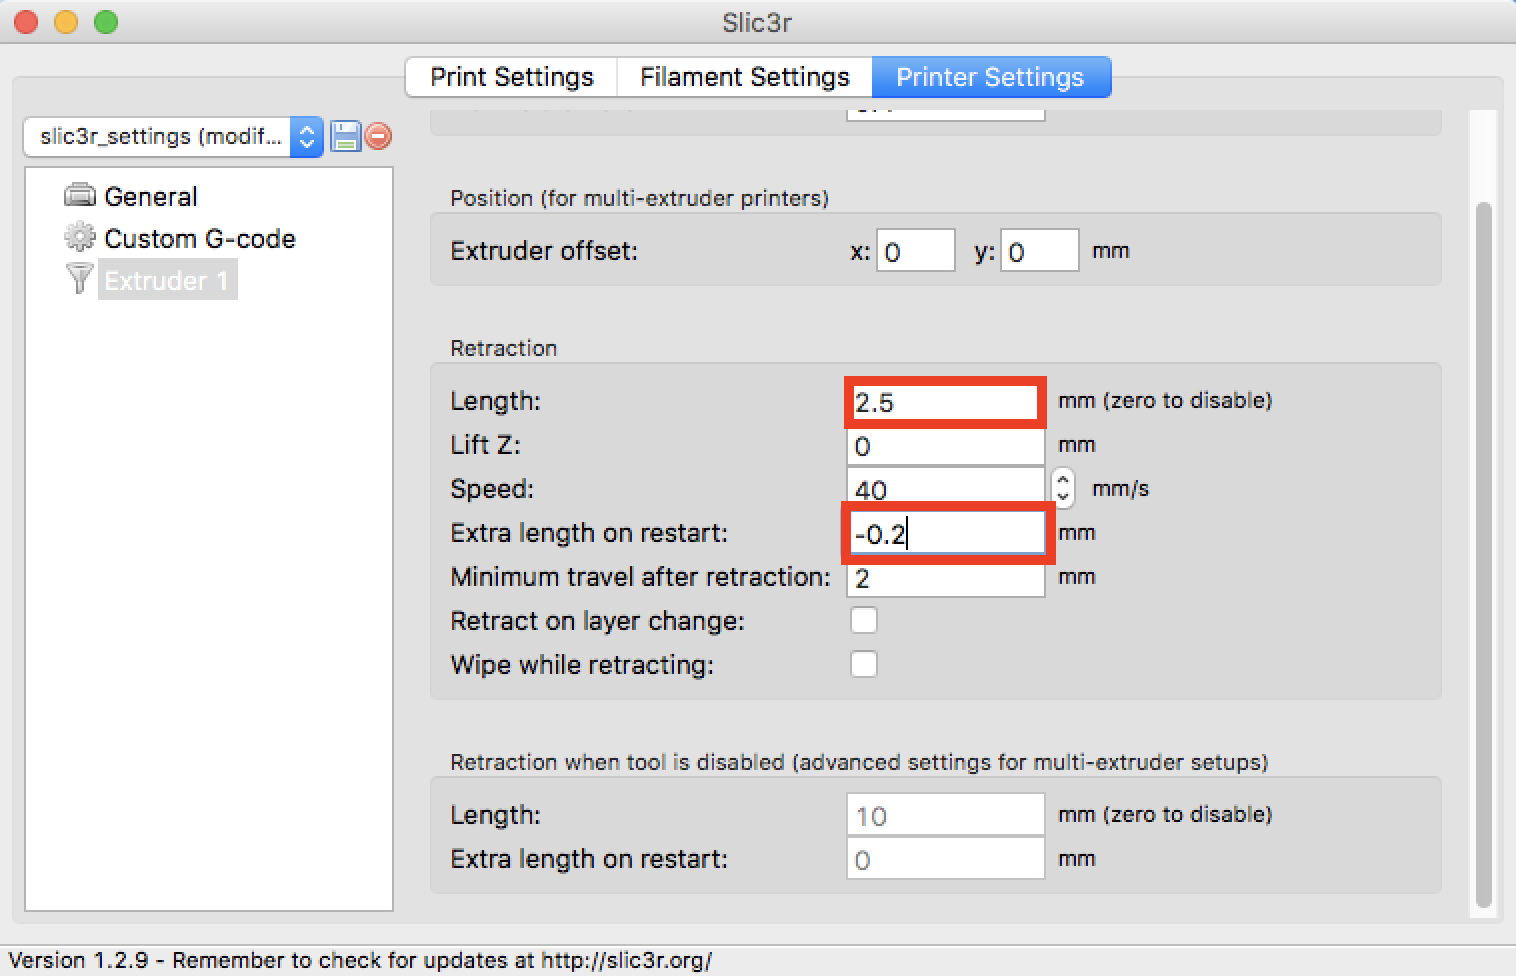Click the red delete preset icon
Viewport: 1516px width, 976px height.
(378, 136)
